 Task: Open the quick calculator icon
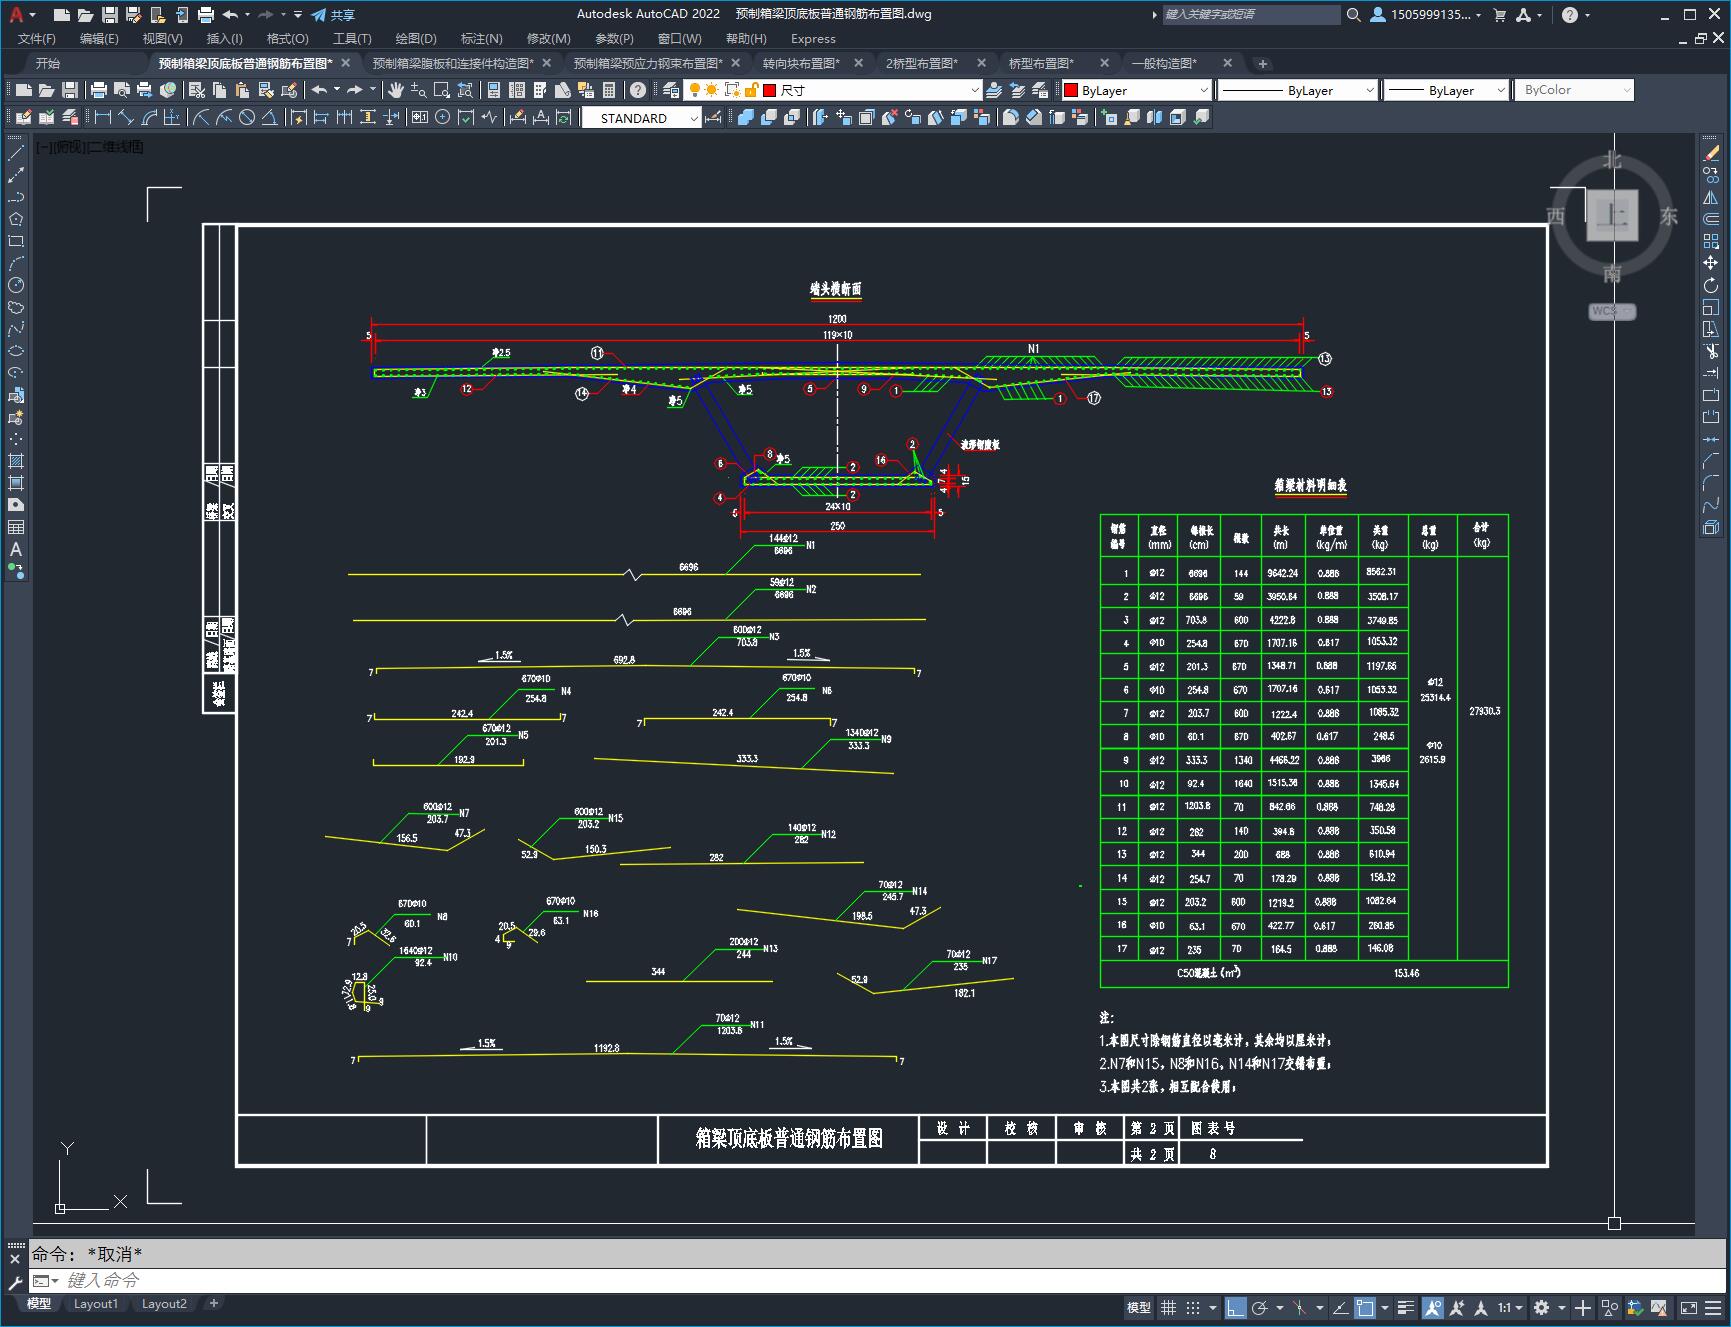pos(609,90)
